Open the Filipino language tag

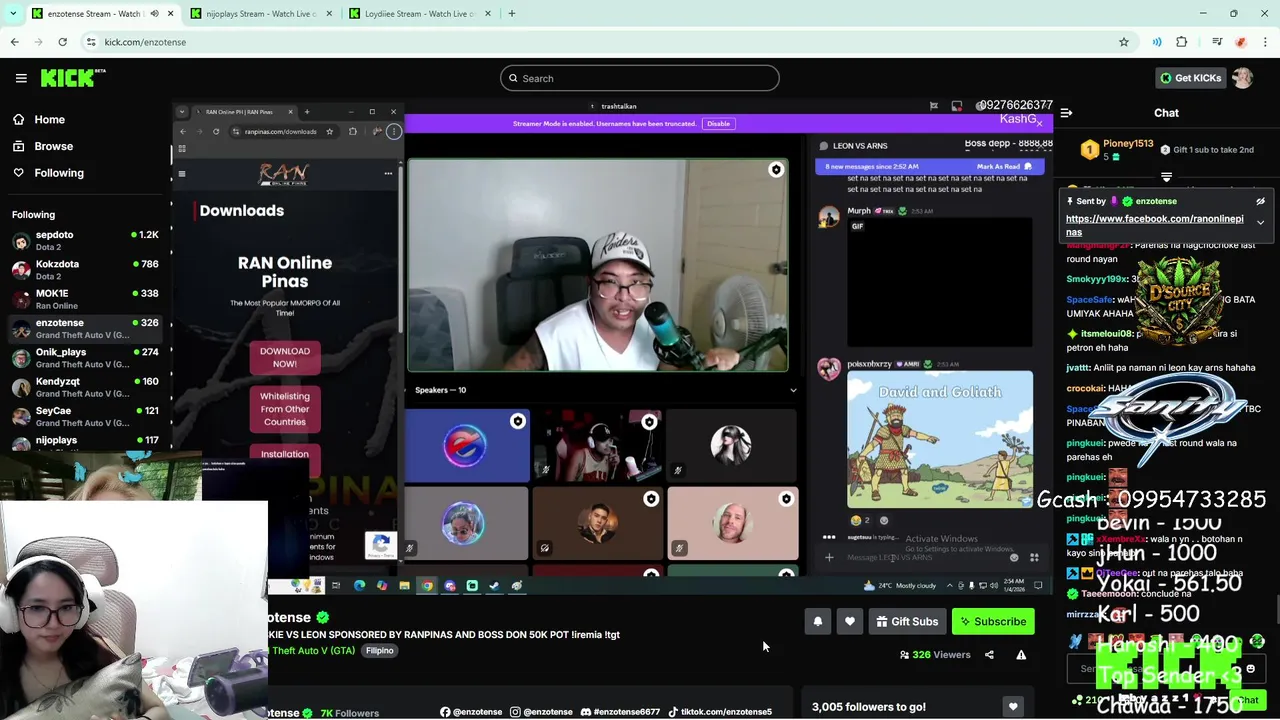(380, 651)
